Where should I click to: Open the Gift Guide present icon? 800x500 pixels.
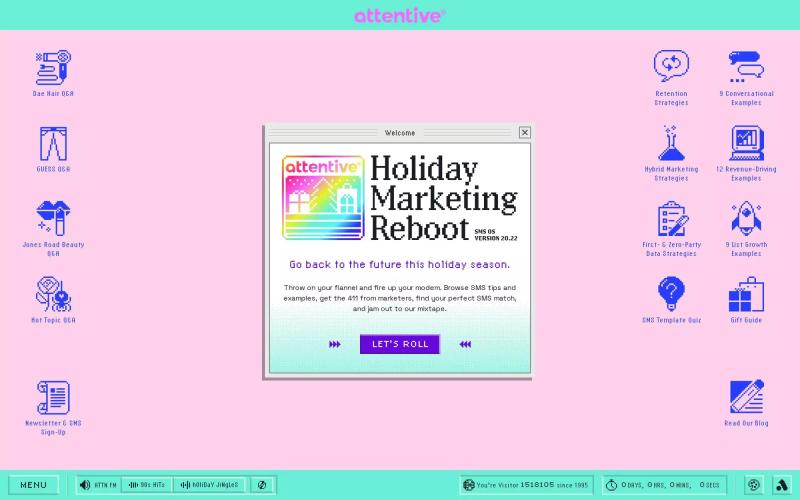746,294
